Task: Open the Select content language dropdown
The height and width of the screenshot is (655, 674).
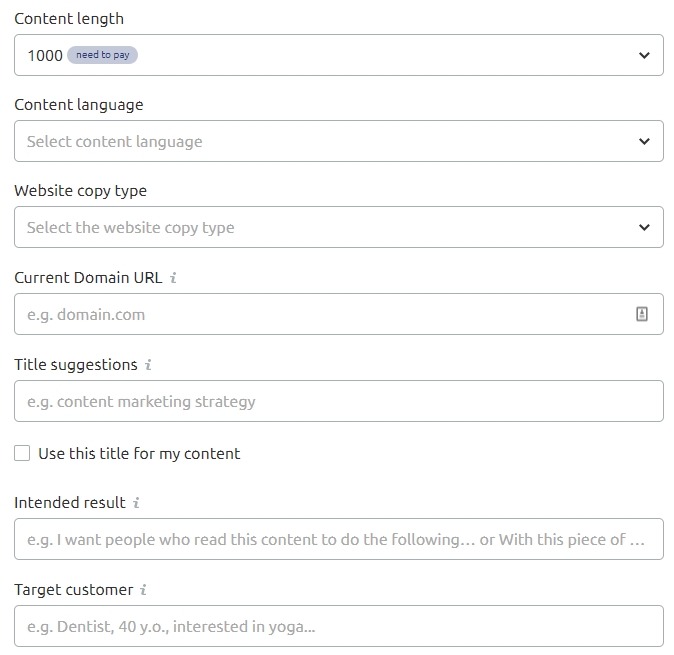Action: tap(339, 141)
